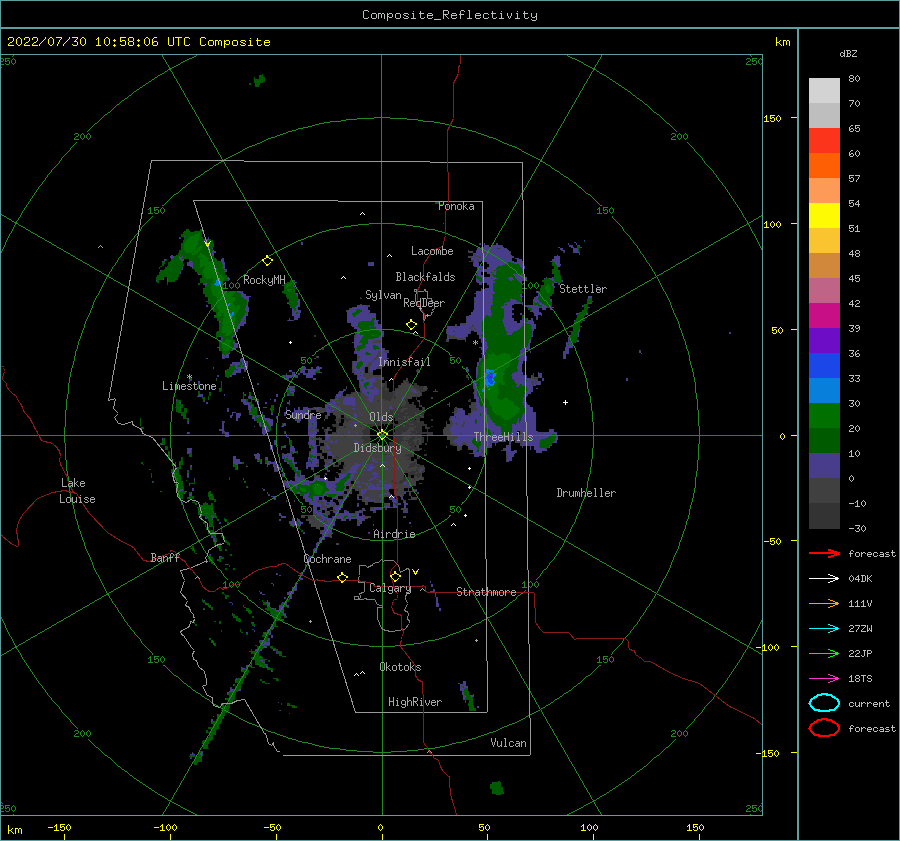Image resolution: width=900 pixels, height=841 pixels.
Task: Click the cyan 27ZW arrow icon
Action: (x=824, y=629)
